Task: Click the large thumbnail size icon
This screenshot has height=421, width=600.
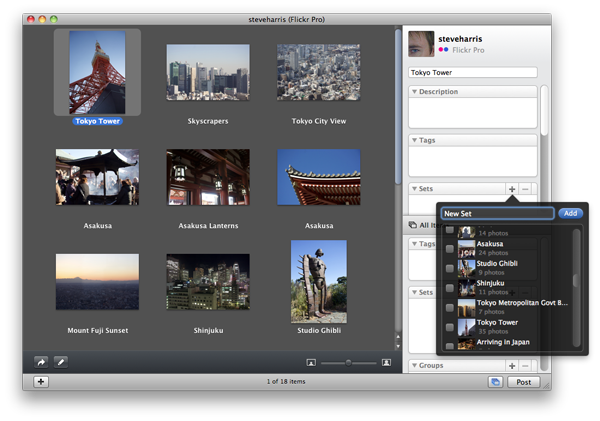Action: coord(386,362)
